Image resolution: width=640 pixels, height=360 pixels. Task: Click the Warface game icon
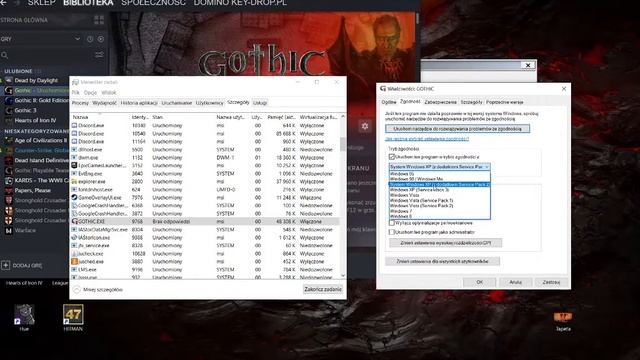point(9,231)
